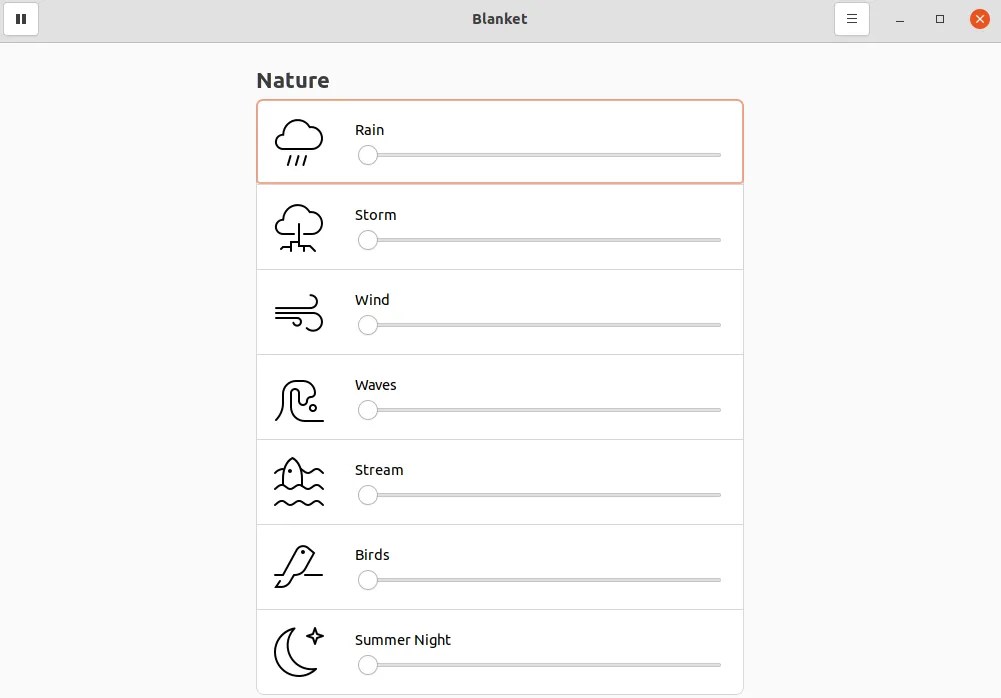Select the Rain cloud sound icon
Image resolution: width=1001 pixels, height=698 pixels.
tap(298, 141)
